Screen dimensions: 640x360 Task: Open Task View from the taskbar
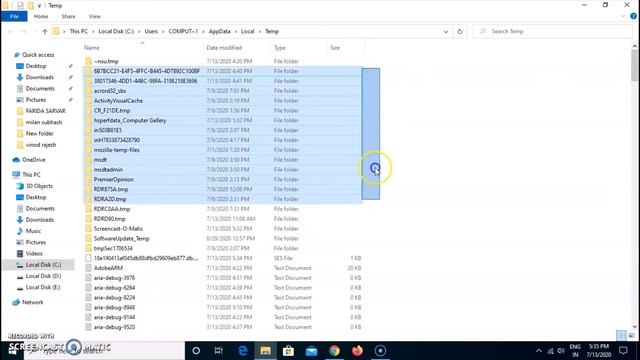219,351
